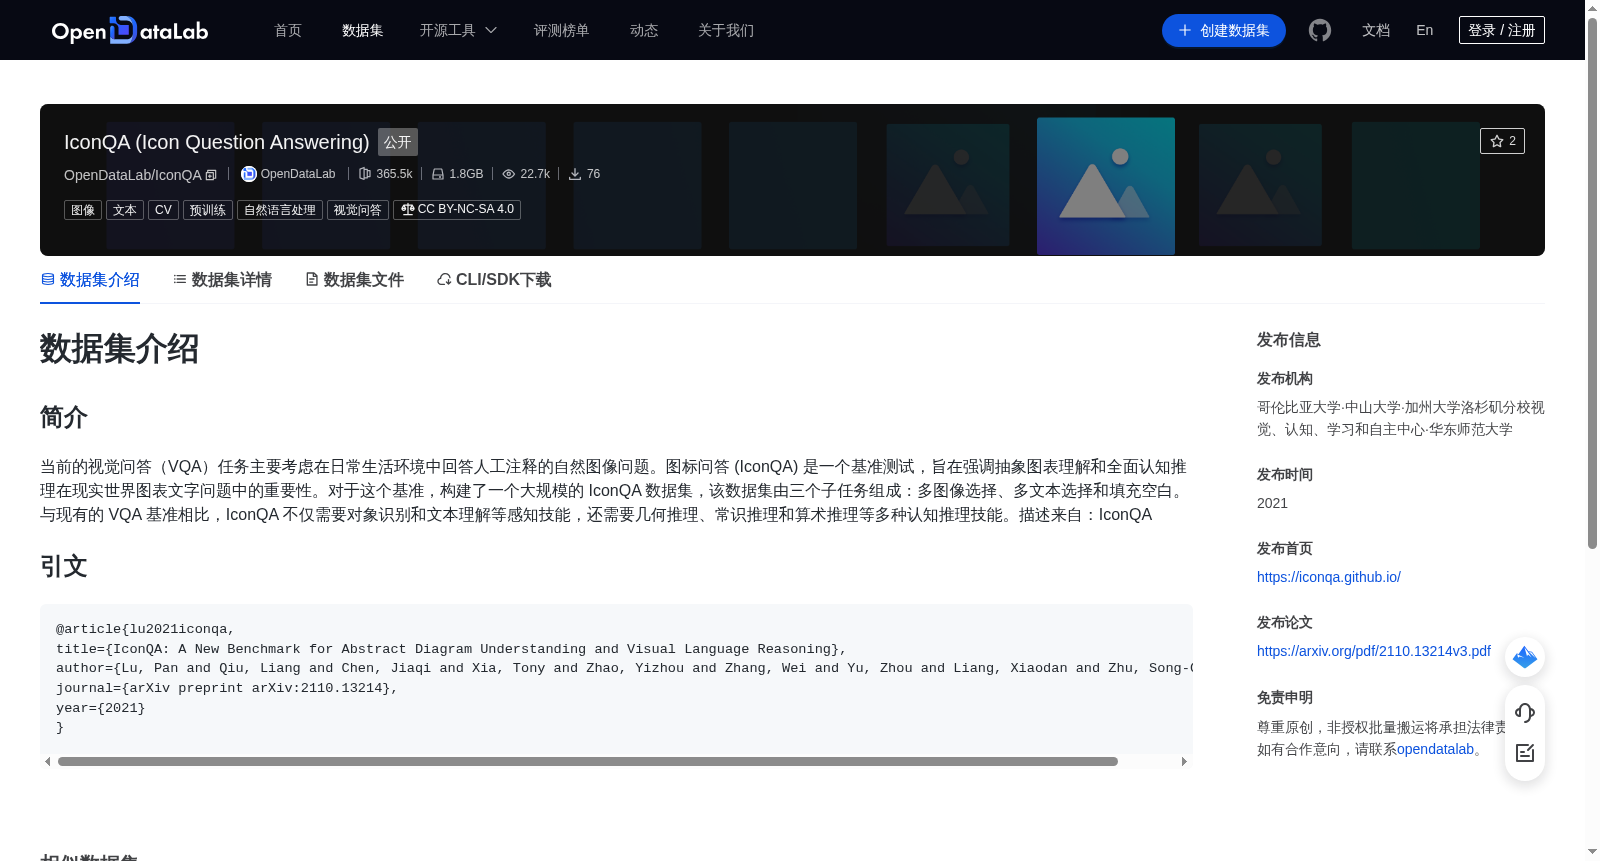Select the CV tag
Screen dimensions: 1600x861
pyautogui.click(x=163, y=210)
